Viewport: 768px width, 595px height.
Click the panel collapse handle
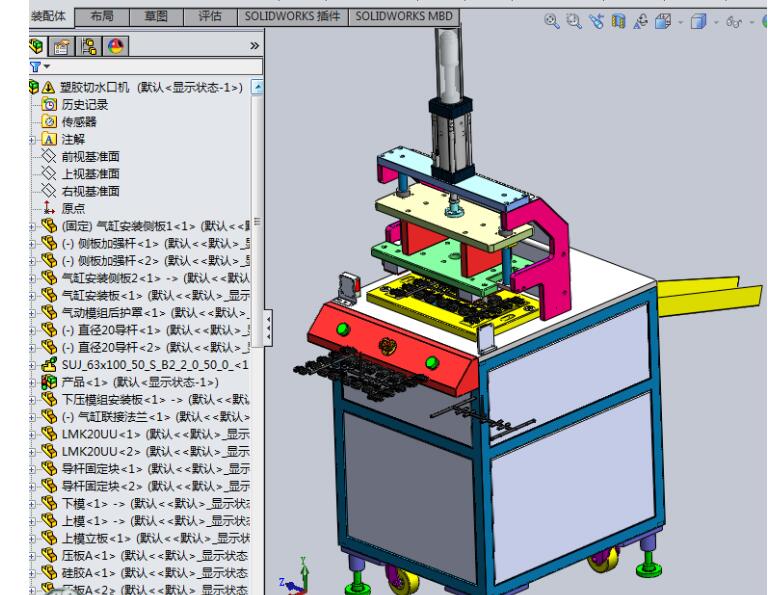[268, 328]
